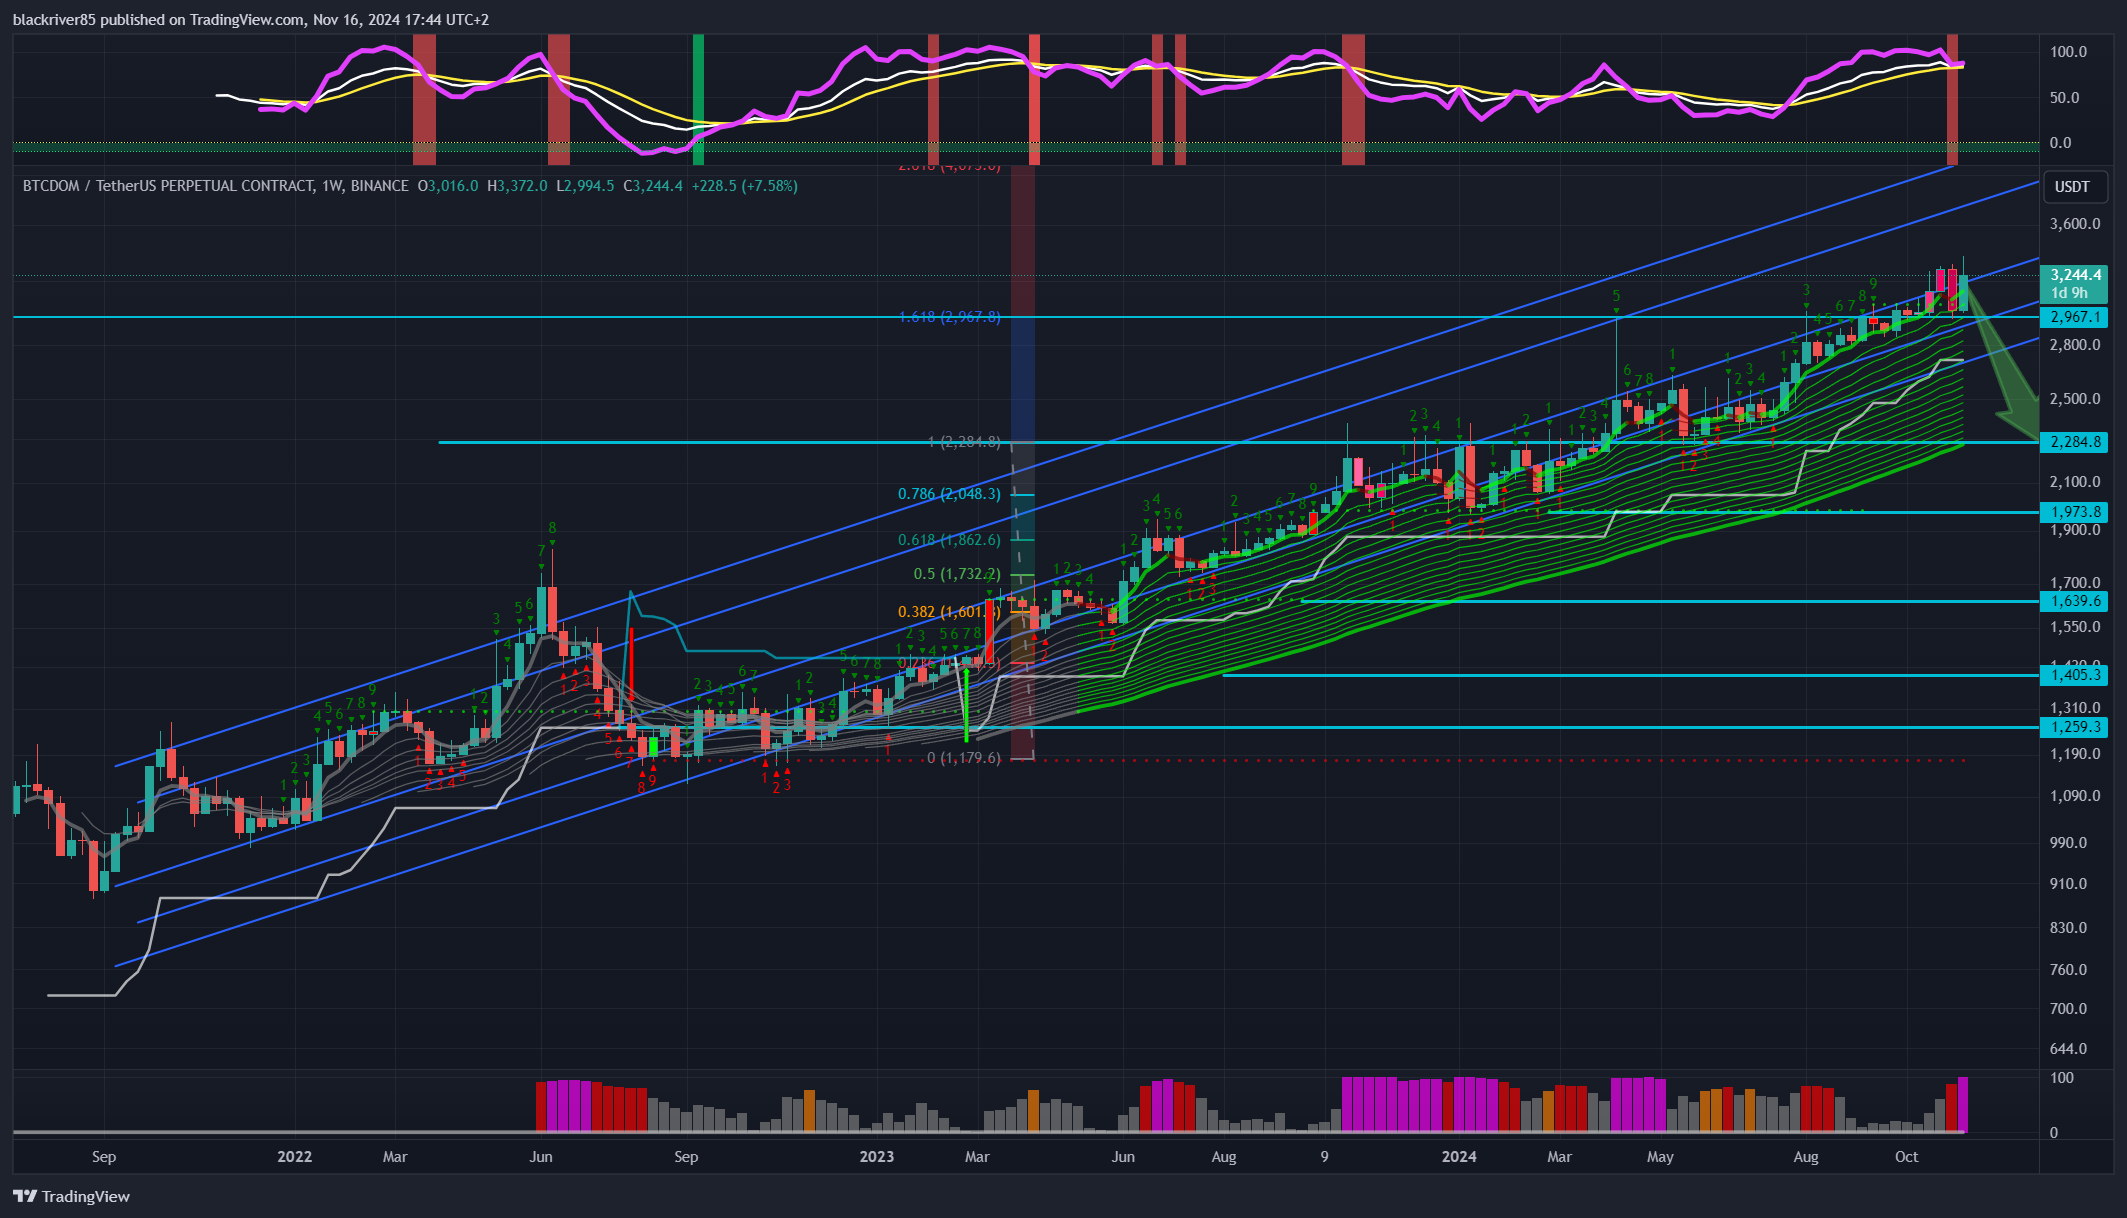The width and height of the screenshot is (2127, 1218).
Task: Click the Oct label on the time axis
Action: [x=1907, y=1157]
